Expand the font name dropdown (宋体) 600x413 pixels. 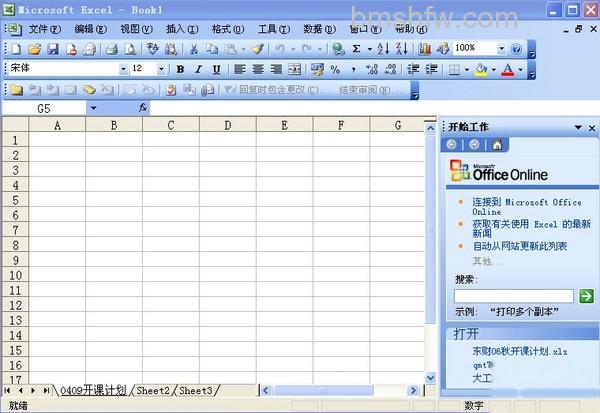[x=123, y=69]
